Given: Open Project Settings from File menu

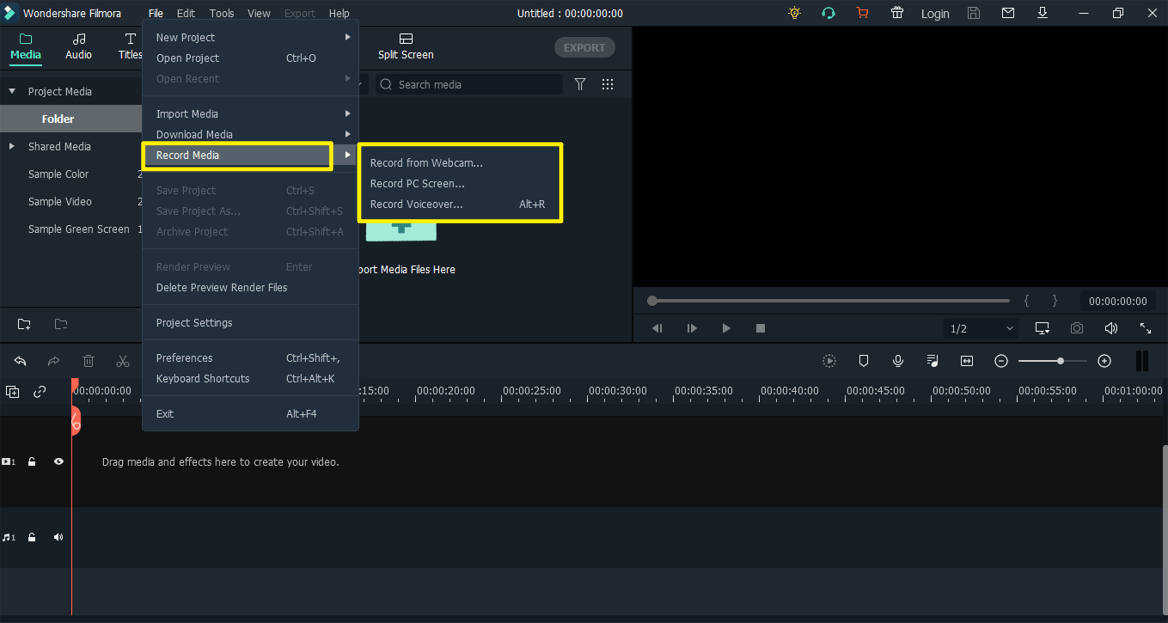Looking at the screenshot, I should [251, 323].
